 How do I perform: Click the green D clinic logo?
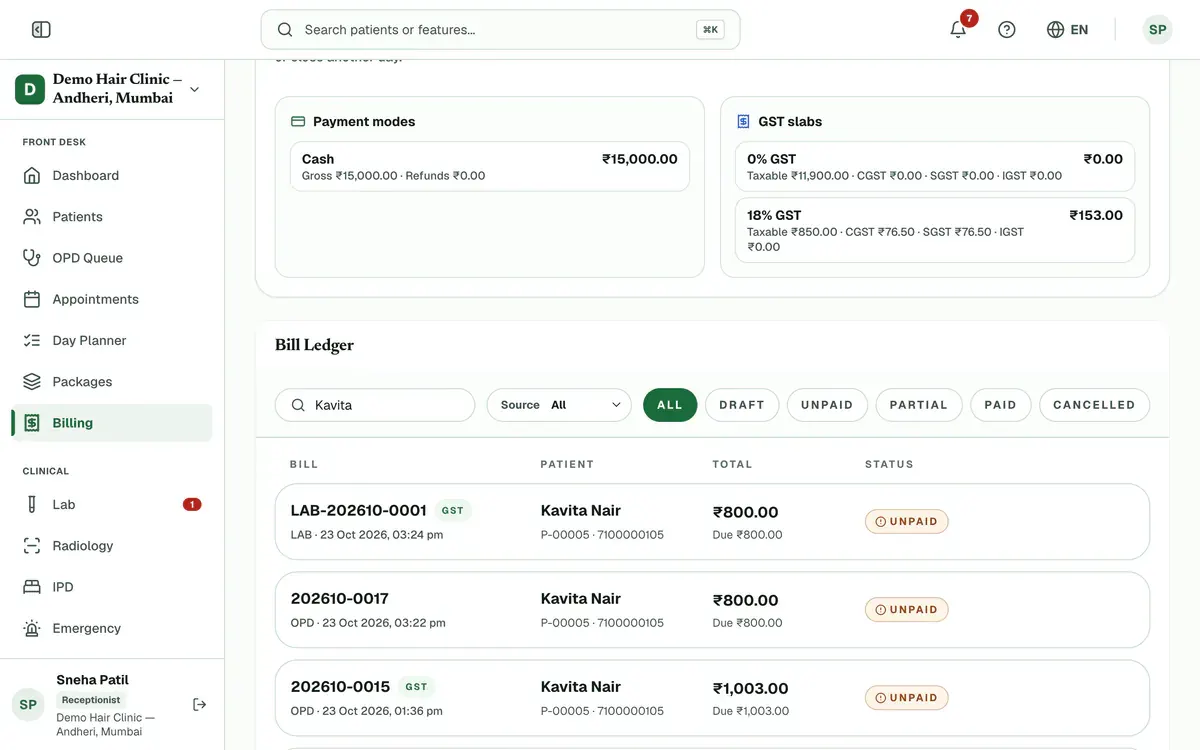tap(29, 89)
